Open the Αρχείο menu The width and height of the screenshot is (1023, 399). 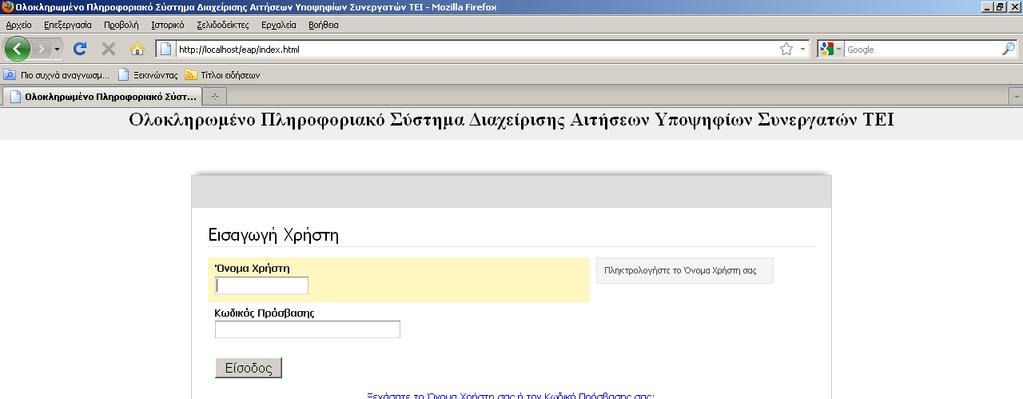click(x=18, y=25)
